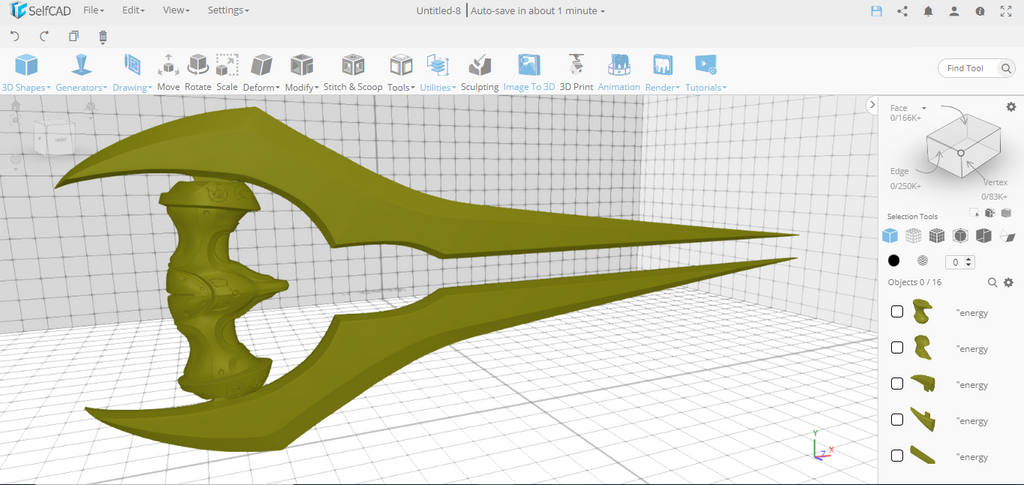This screenshot has height=485, width=1024.
Task: Click the Delete trash can icon
Action: [x=103, y=37]
